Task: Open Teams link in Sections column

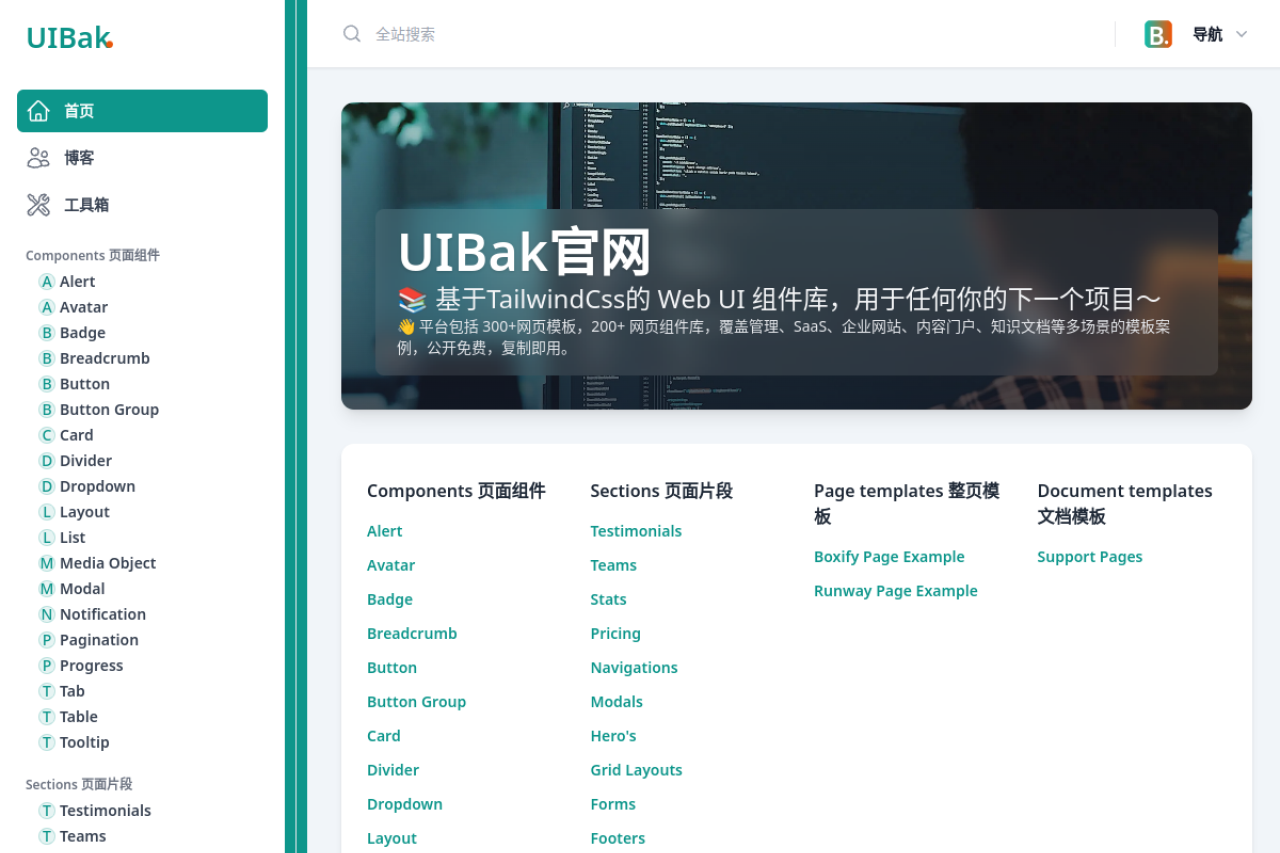Action: pyautogui.click(x=614, y=565)
